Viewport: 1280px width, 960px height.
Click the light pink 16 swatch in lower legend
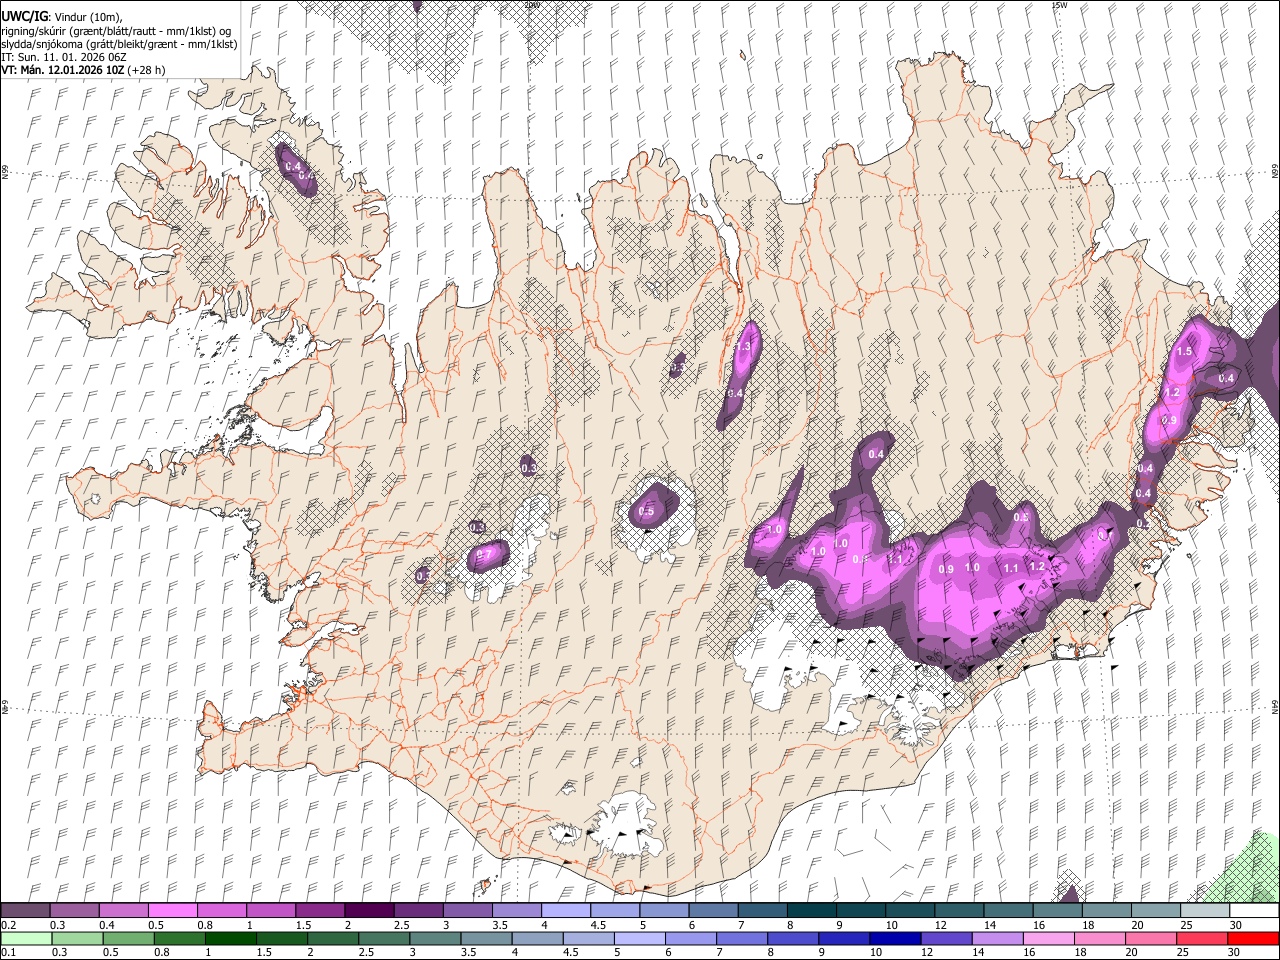(1049, 939)
